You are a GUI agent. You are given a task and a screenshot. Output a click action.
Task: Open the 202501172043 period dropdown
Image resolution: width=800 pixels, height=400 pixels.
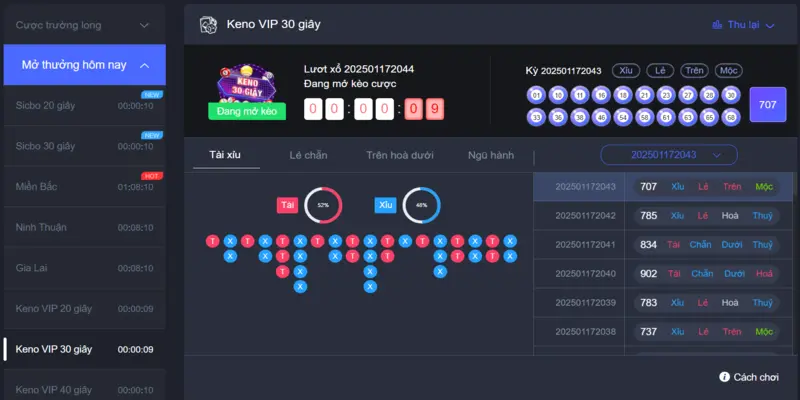point(668,155)
